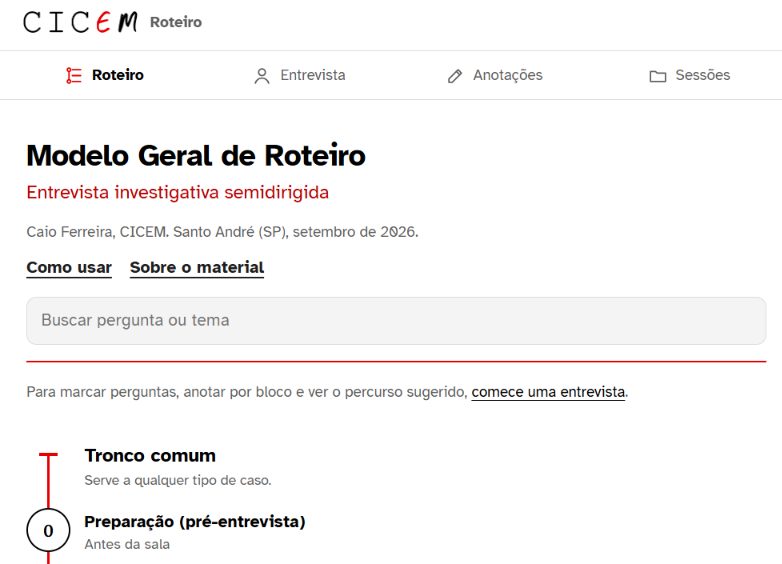
Task: Click the Roteiro label beside logo
Action: coord(176,22)
